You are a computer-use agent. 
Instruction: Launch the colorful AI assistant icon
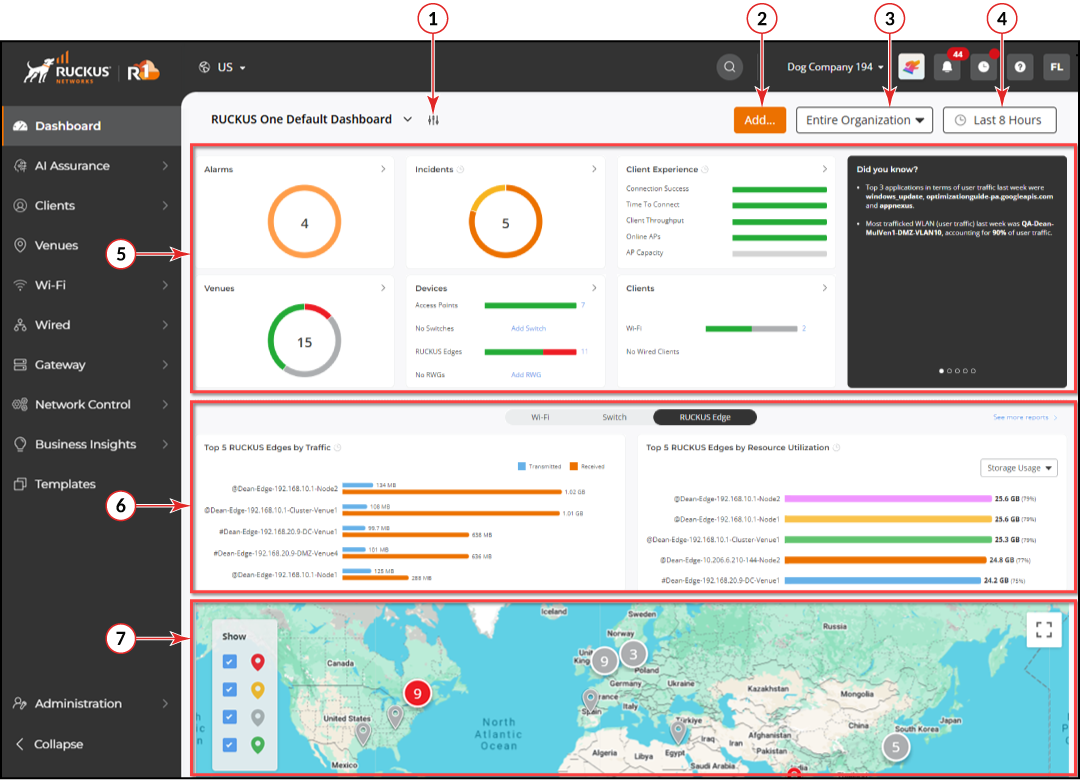(911, 67)
